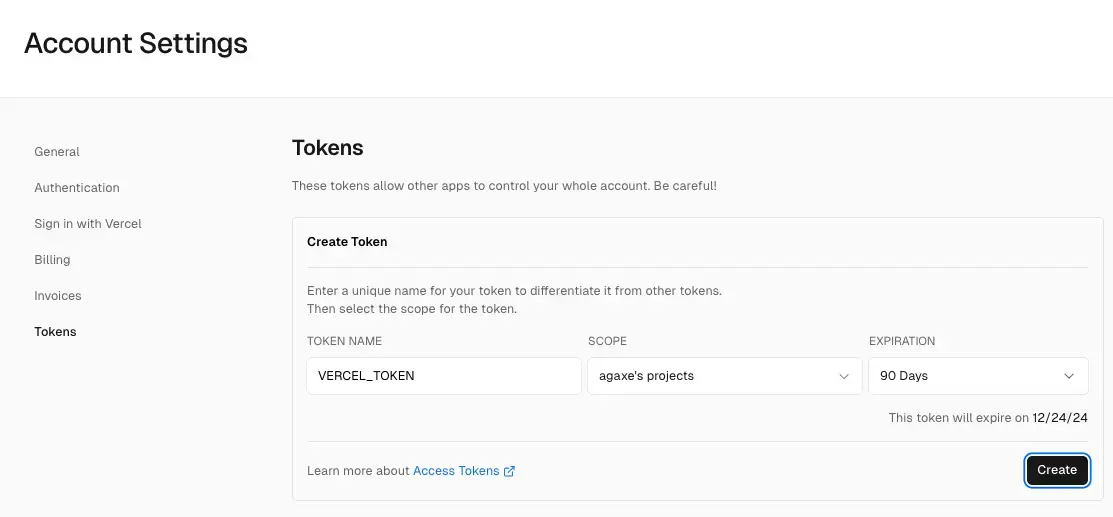Open the Expiration dropdown showing 90 Days
The image size is (1113, 517).
[x=978, y=376]
